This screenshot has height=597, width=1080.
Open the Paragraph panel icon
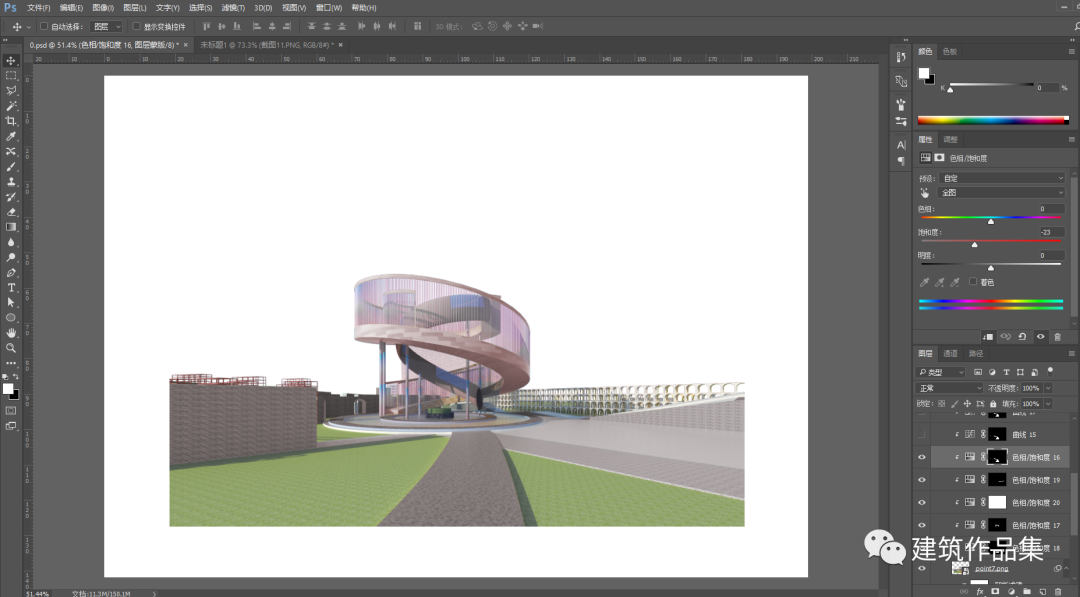901,161
